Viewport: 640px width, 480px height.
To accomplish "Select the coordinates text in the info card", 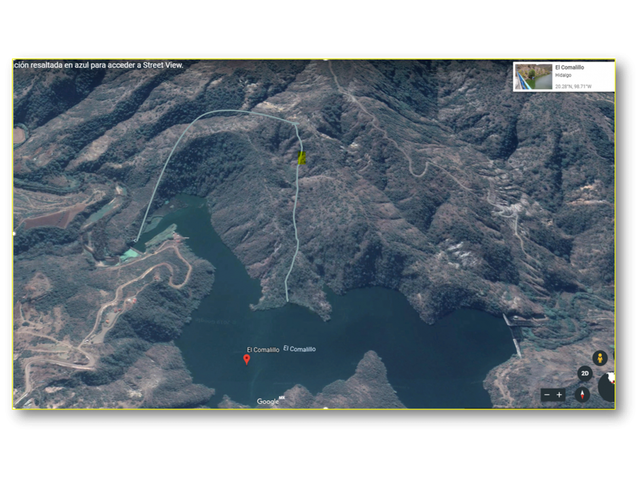I will [x=573, y=87].
